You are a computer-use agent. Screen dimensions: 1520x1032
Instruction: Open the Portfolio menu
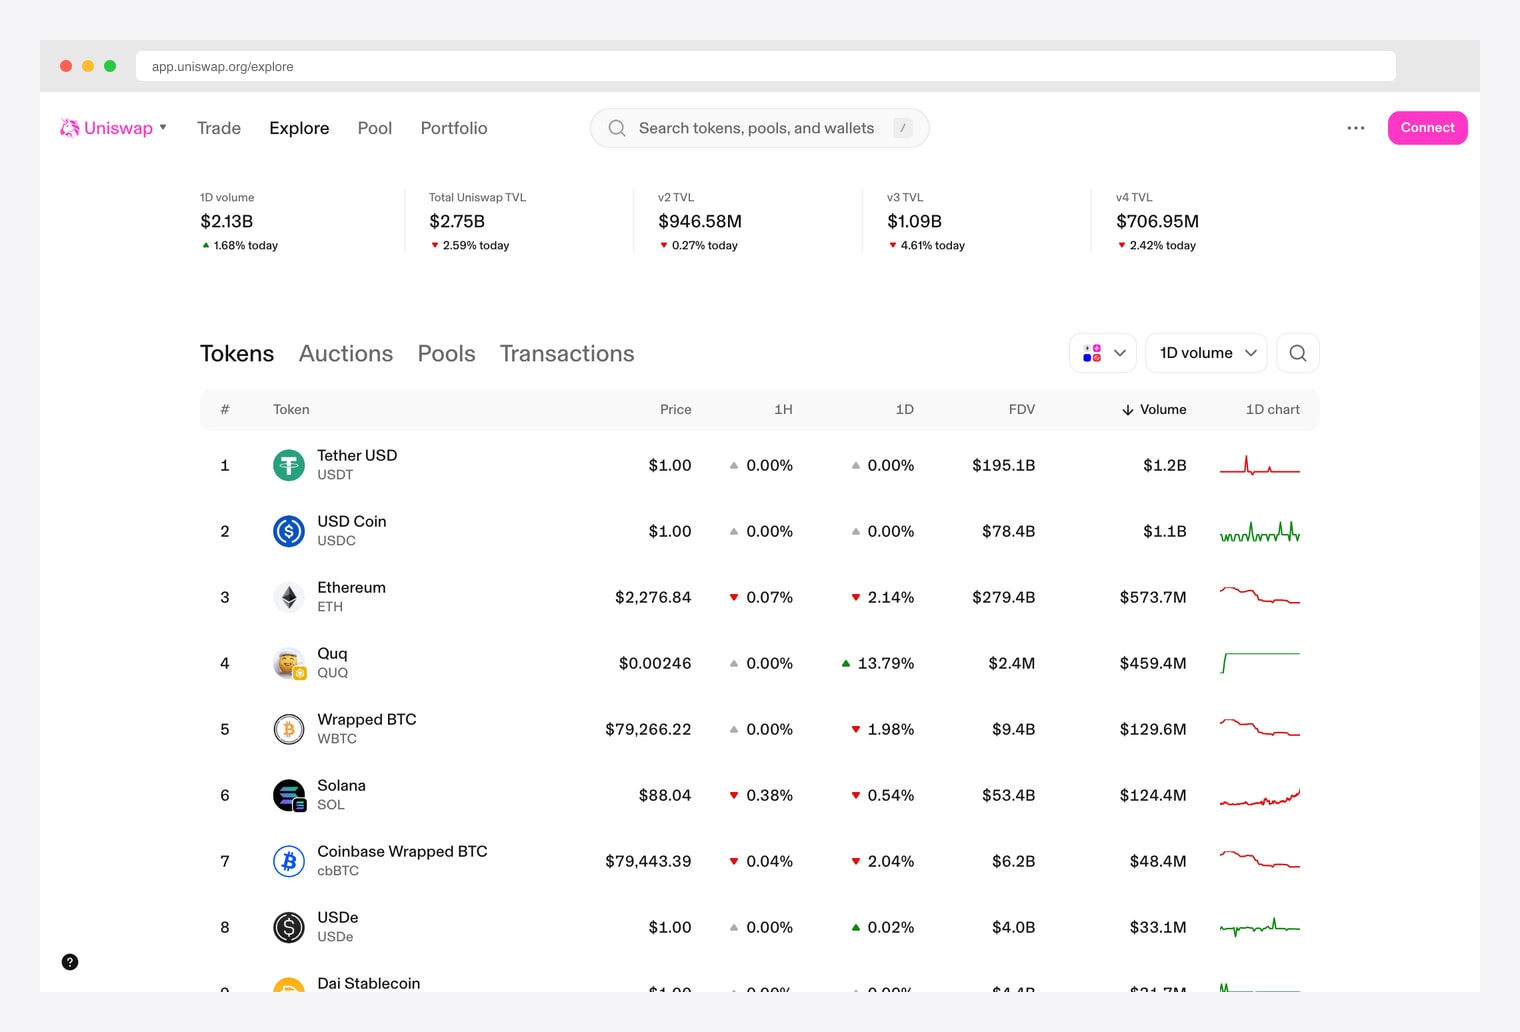click(x=454, y=128)
